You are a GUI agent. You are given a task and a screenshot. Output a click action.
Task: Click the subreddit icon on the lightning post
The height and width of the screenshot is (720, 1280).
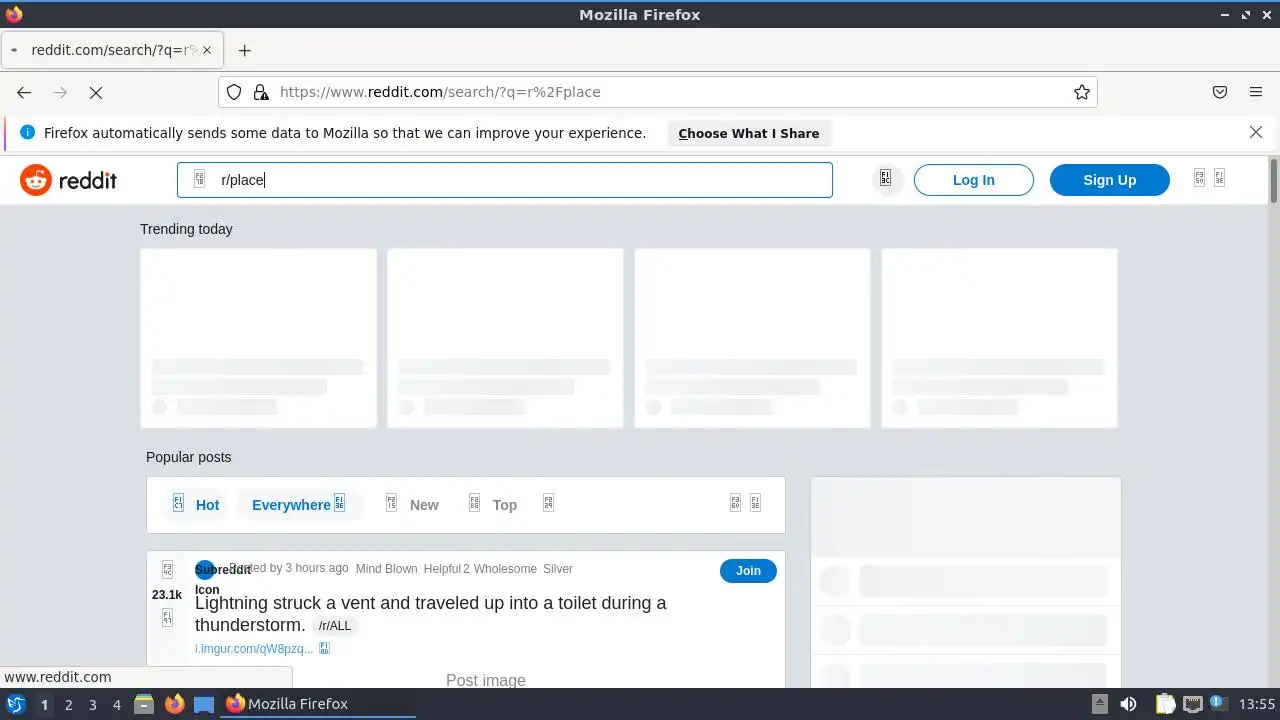tap(205, 570)
